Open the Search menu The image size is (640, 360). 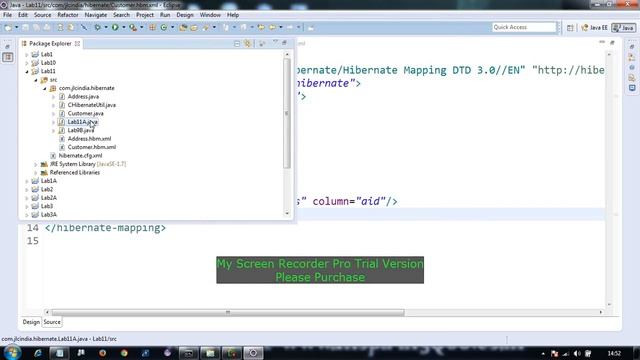[x=121, y=15]
